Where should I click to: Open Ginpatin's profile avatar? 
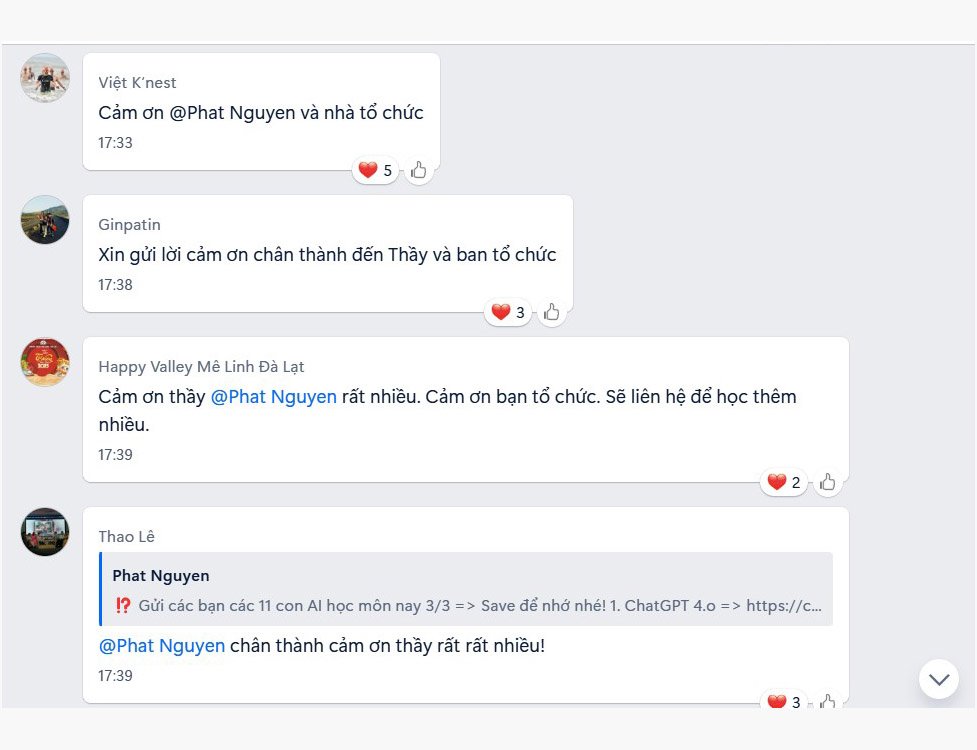45,220
